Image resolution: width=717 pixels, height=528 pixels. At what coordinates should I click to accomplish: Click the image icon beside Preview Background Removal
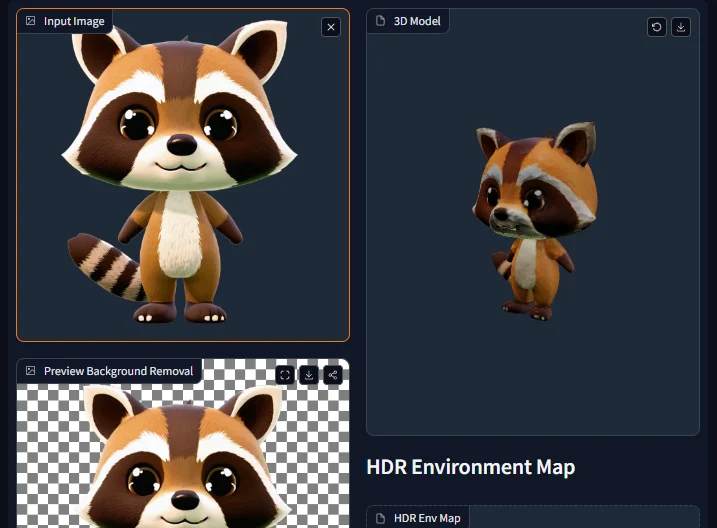(x=31, y=371)
